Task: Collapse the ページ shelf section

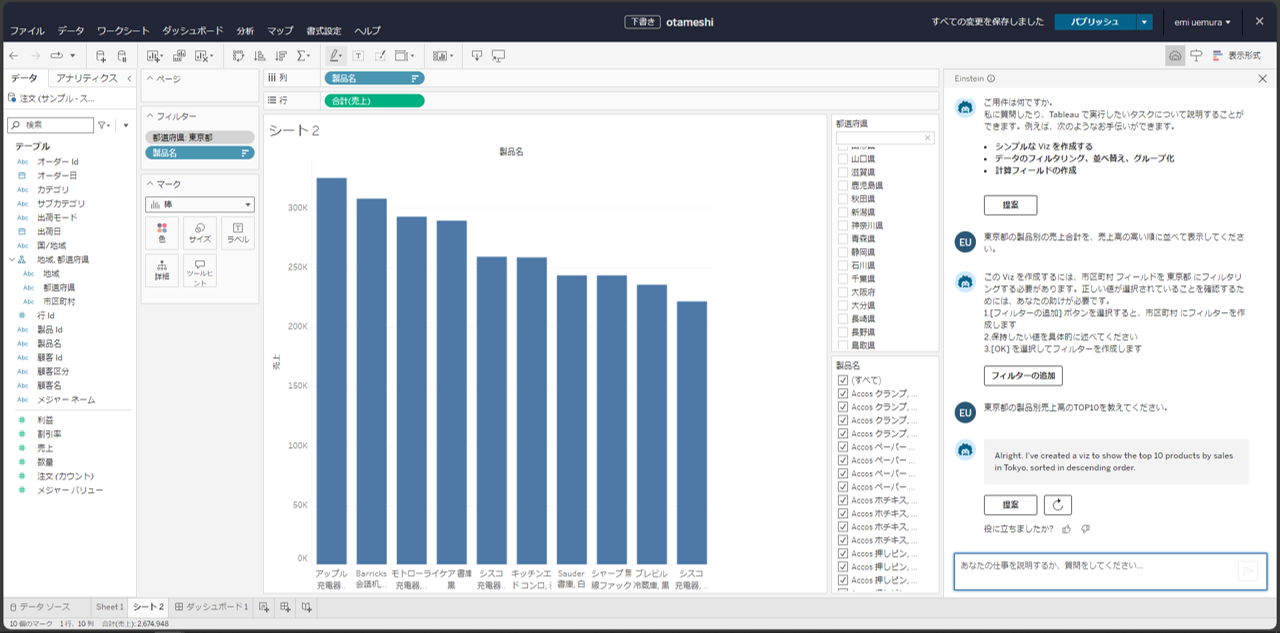Action: click(x=149, y=78)
